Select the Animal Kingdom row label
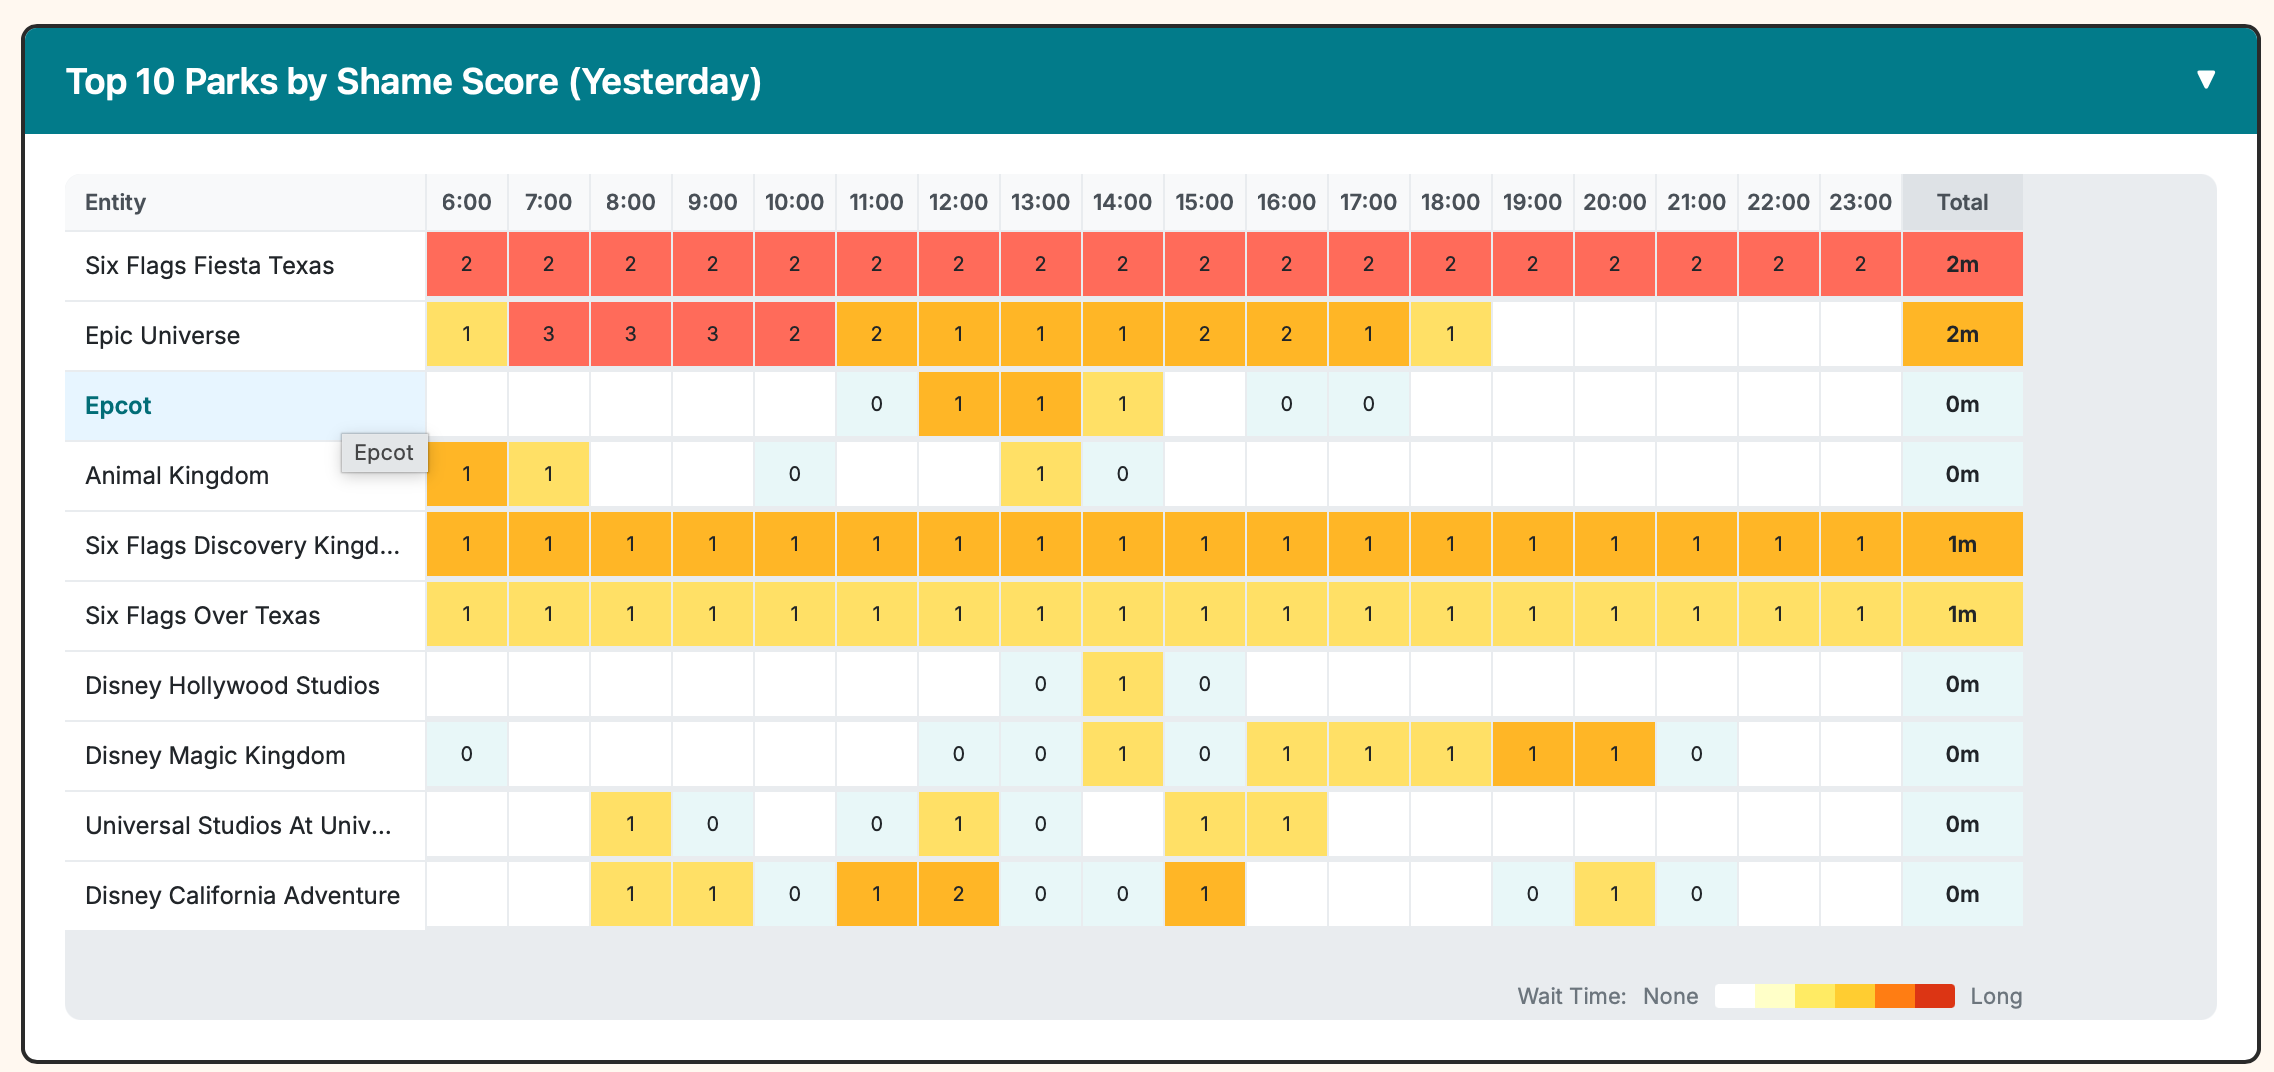The width and height of the screenshot is (2274, 1072). click(x=176, y=475)
